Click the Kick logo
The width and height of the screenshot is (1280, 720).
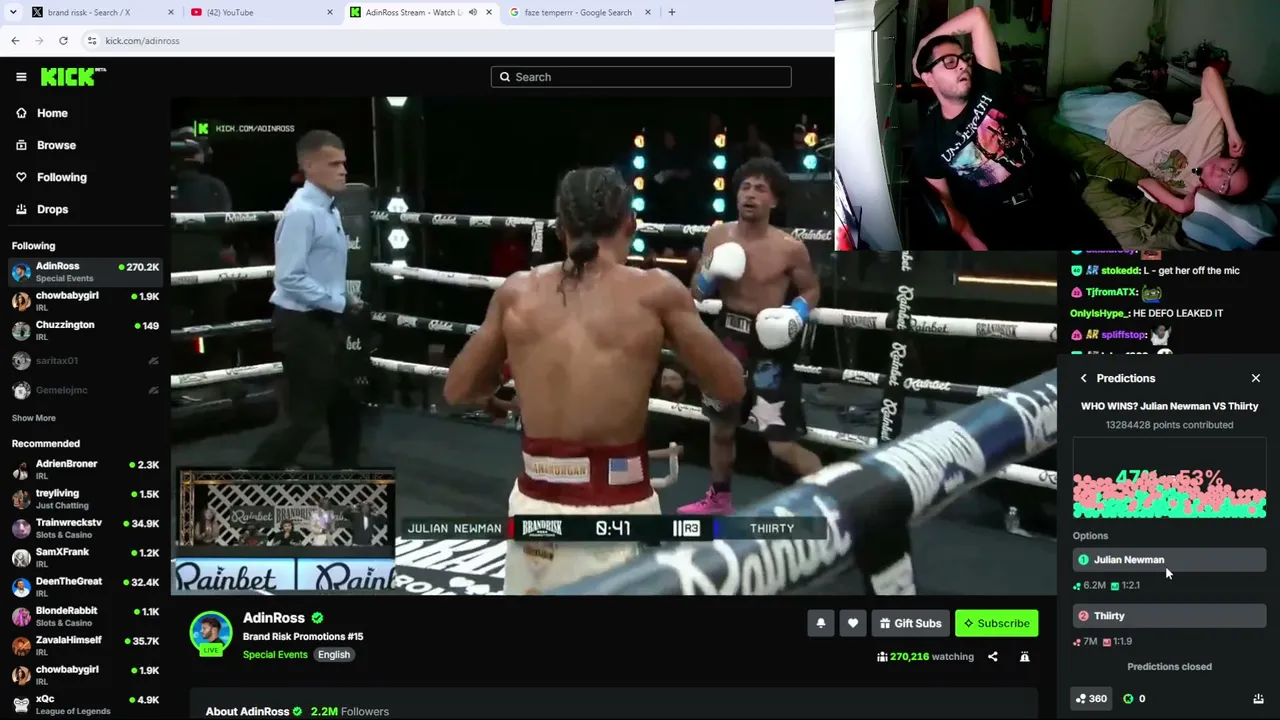[x=73, y=77]
